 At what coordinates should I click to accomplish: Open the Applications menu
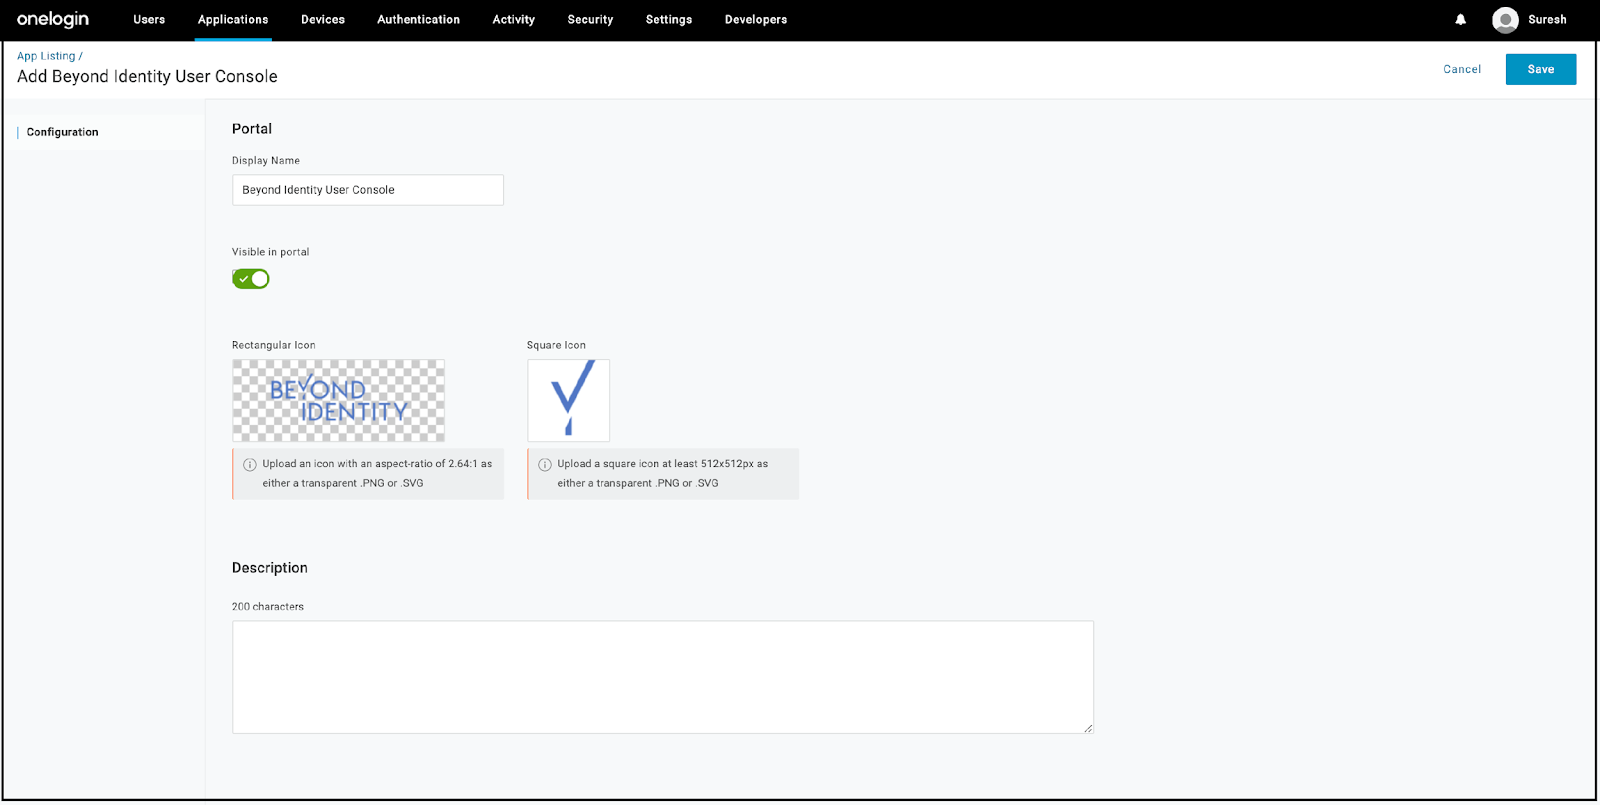(x=233, y=19)
